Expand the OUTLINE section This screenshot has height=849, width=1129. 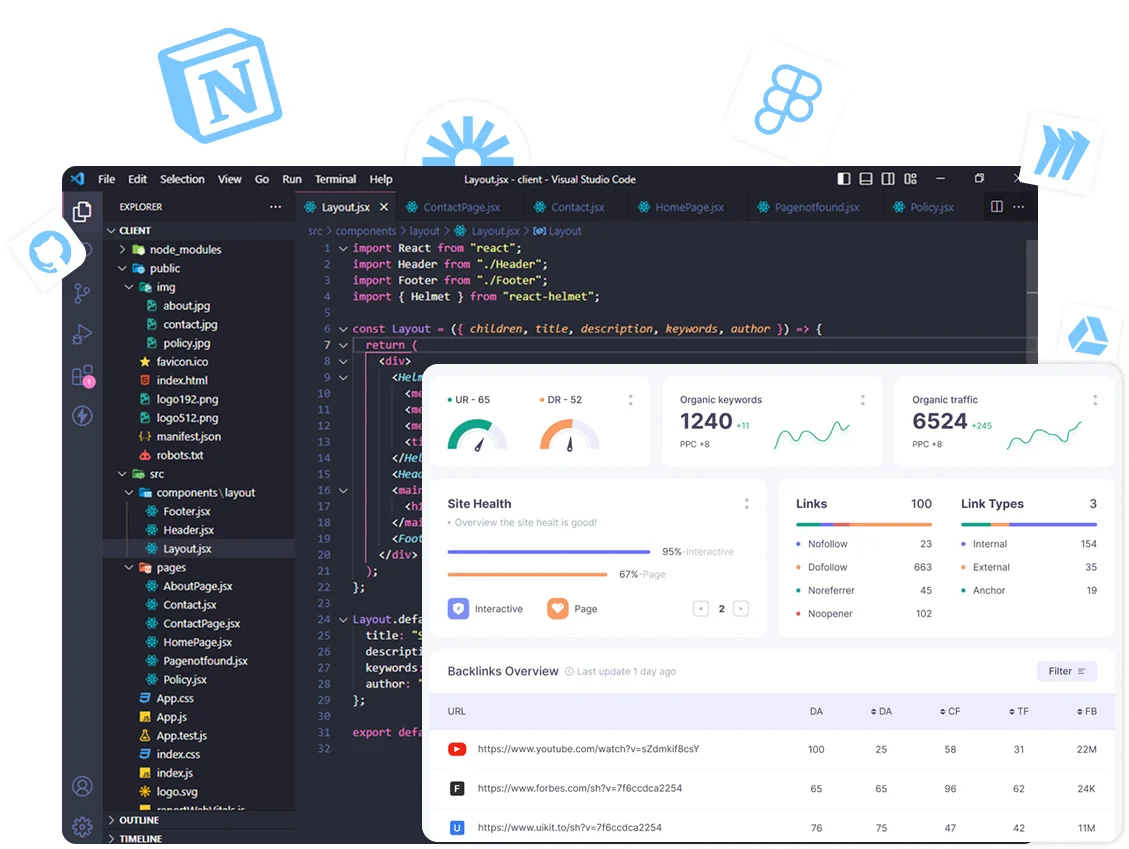pyautogui.click(x=139, y=820)
